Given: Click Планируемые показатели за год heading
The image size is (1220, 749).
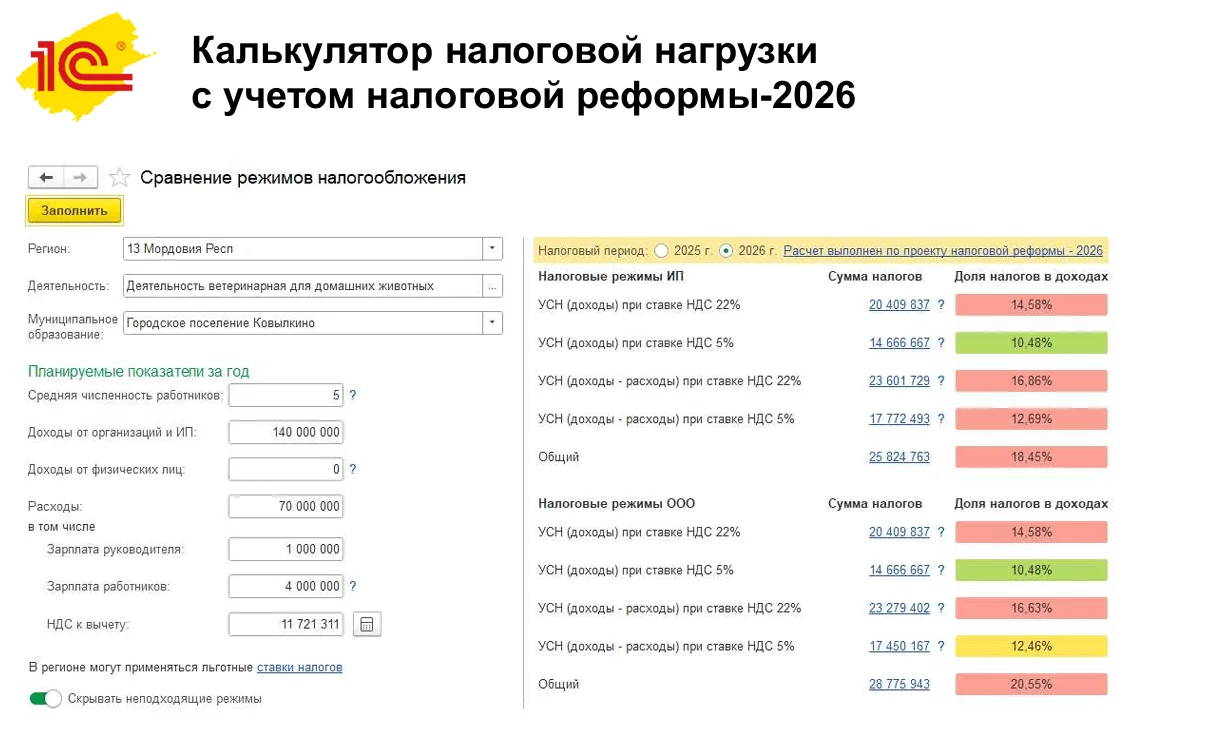Looking at the screenshot, I should coord(139,371).
